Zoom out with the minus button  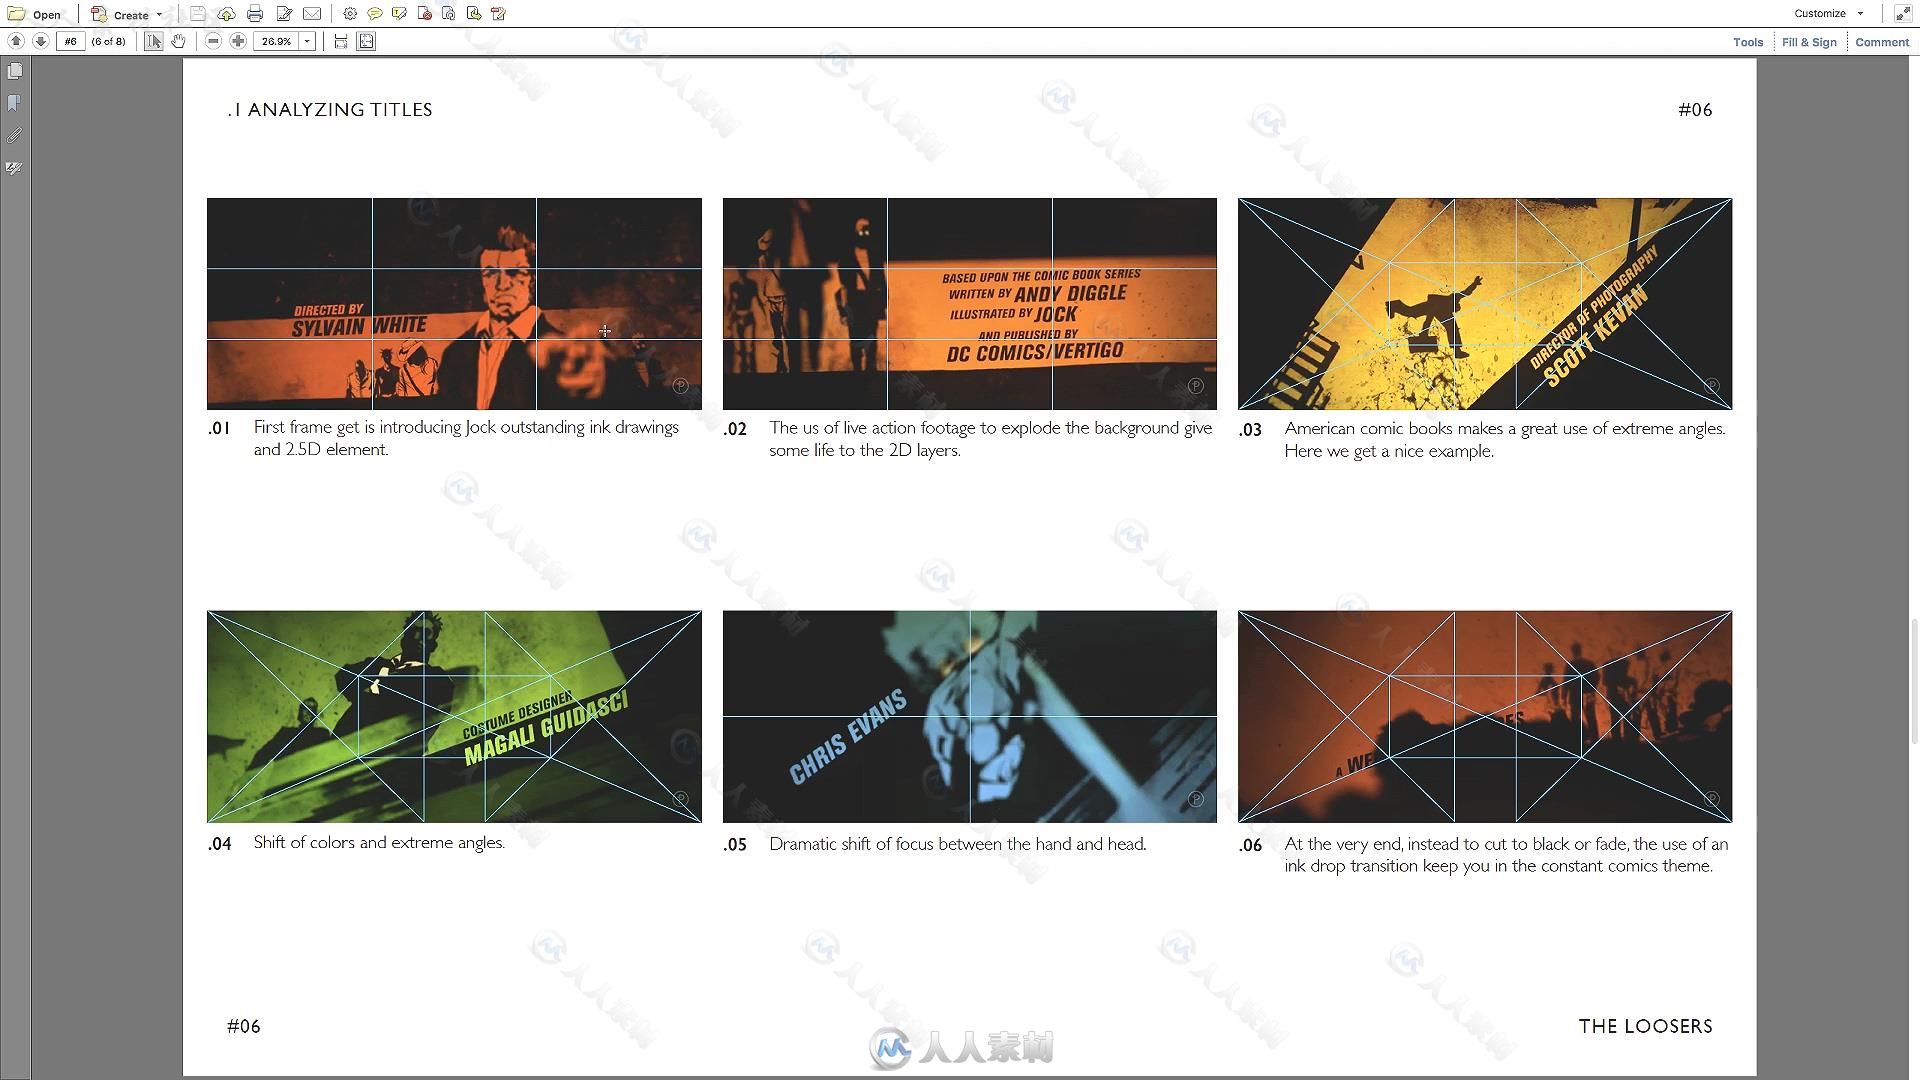point(213,41)
